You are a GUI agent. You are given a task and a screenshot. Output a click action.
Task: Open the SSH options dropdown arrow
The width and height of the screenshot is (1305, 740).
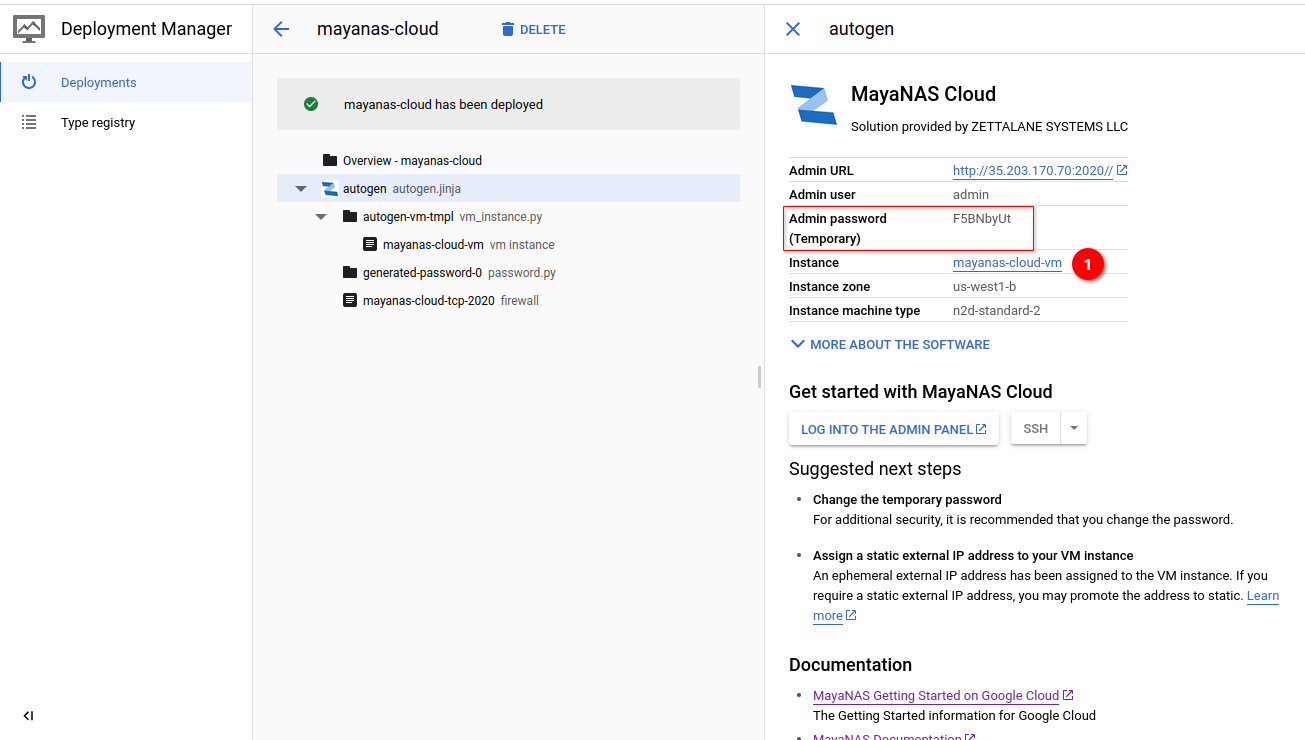1074,428
